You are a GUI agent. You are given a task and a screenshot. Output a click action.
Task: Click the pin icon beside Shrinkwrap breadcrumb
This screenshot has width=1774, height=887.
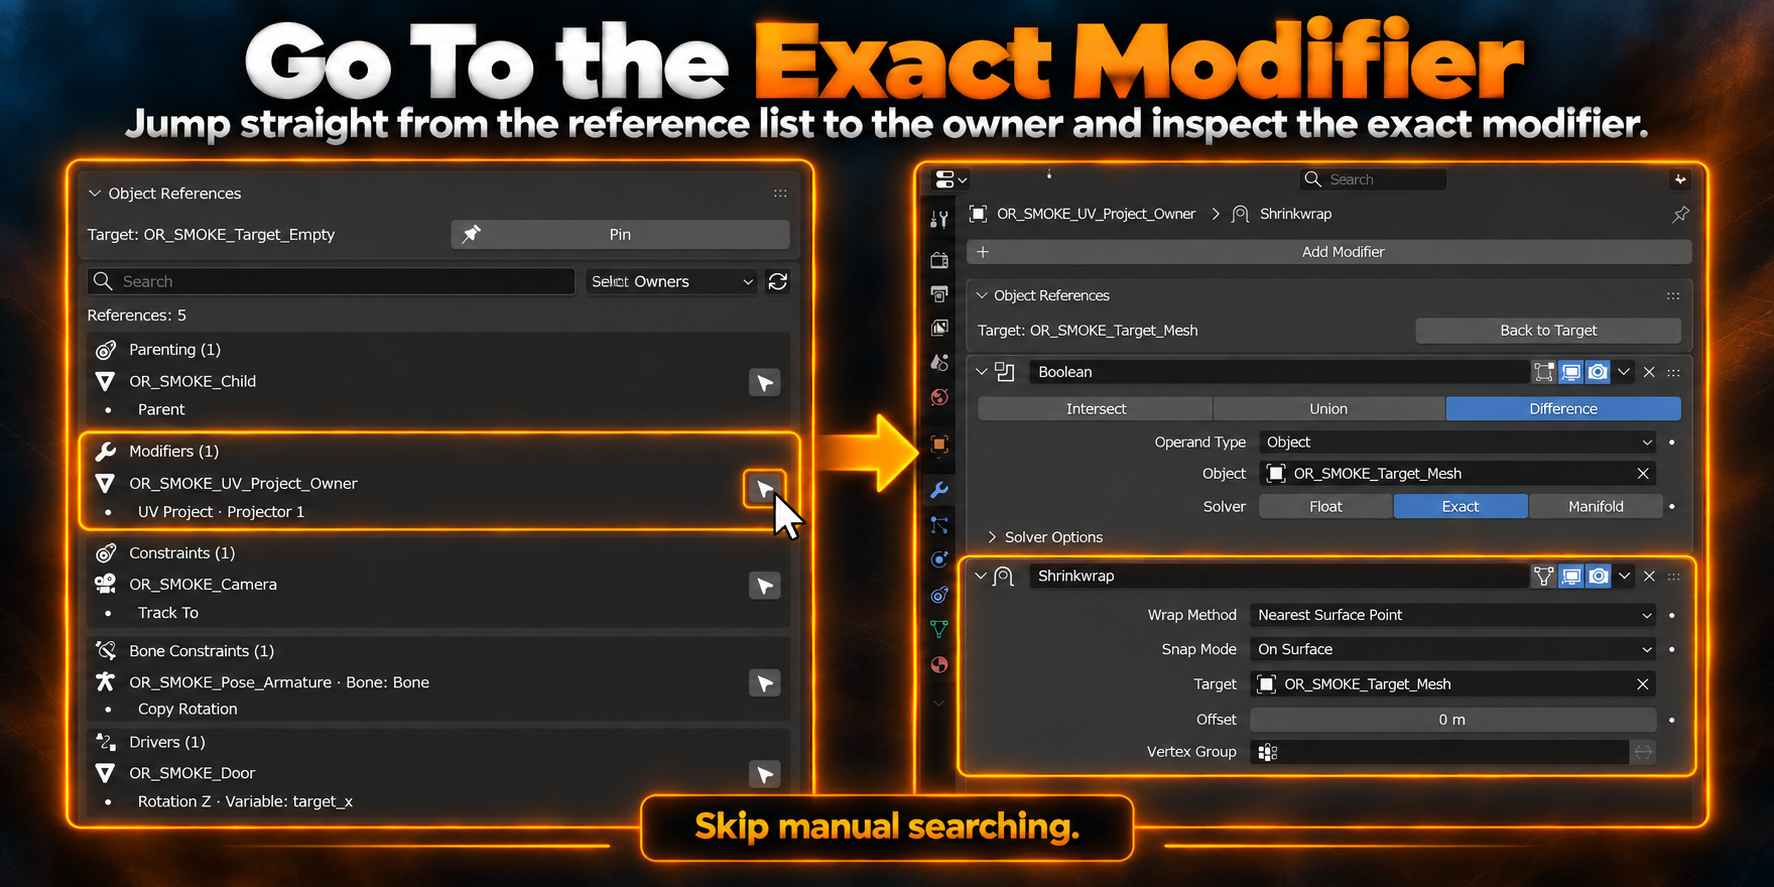click(x=1681, y=214)
